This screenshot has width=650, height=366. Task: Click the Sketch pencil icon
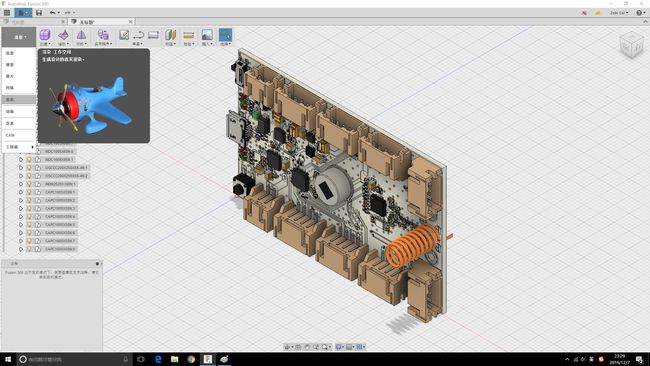124,35
